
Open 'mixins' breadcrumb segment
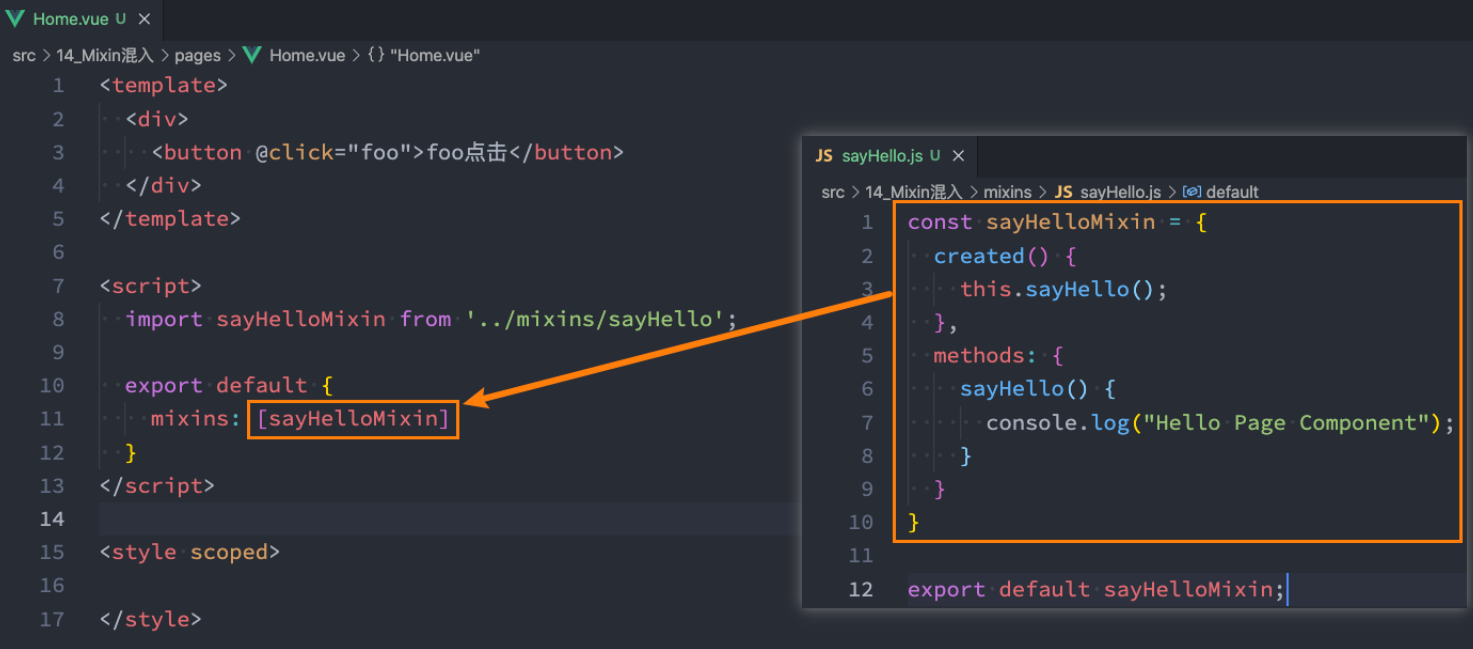coord(1008,192)
